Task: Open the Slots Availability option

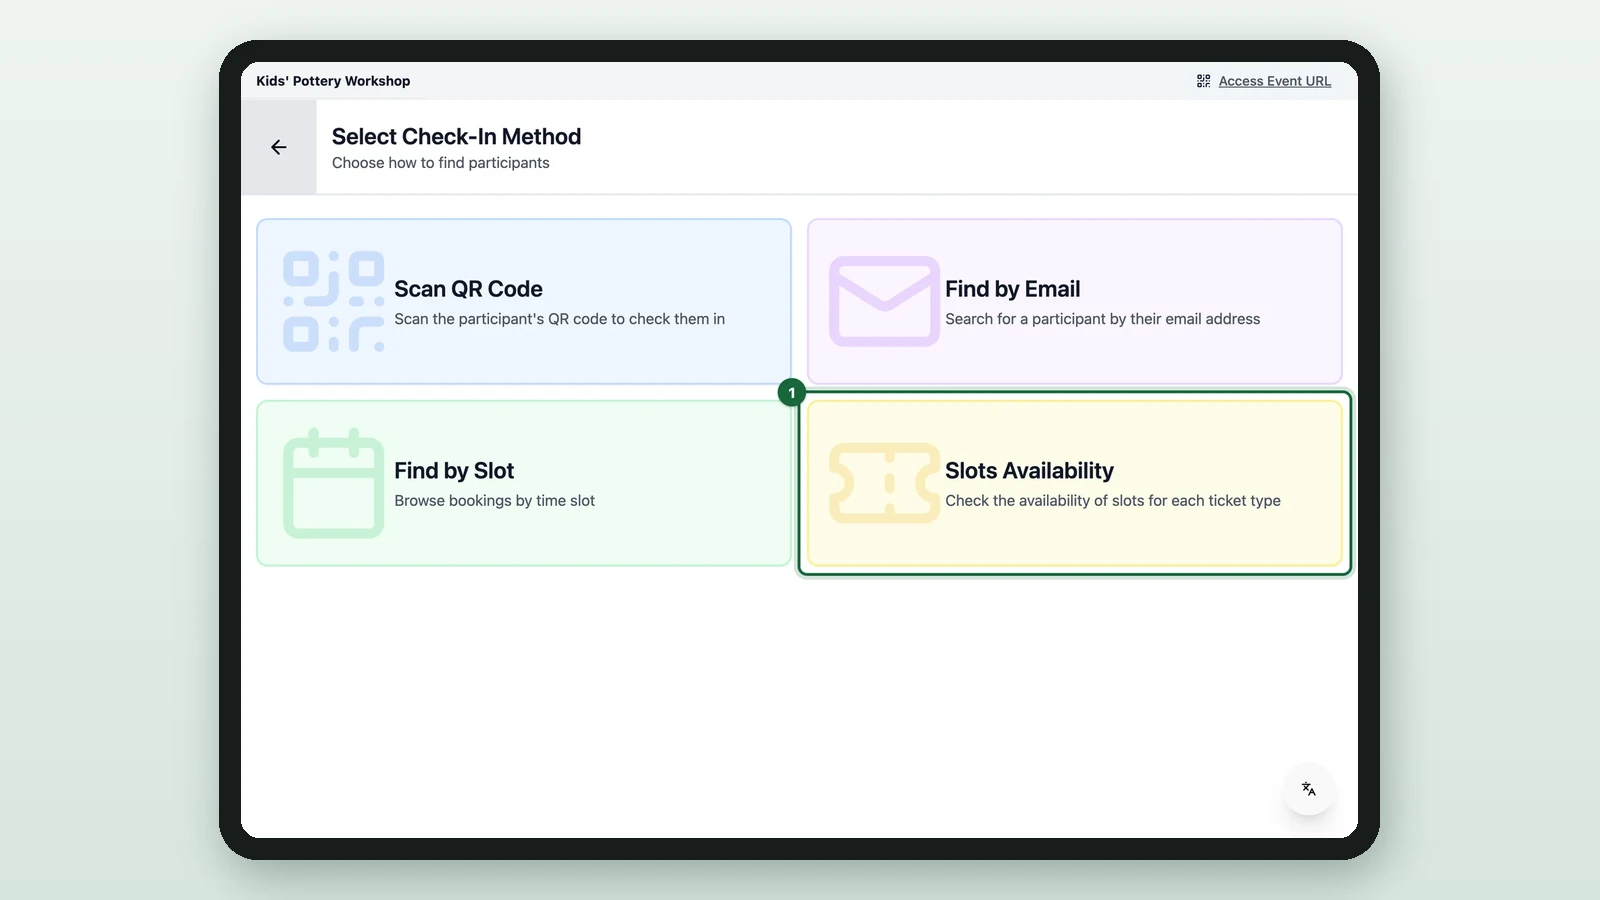Action: point(1074,483)
